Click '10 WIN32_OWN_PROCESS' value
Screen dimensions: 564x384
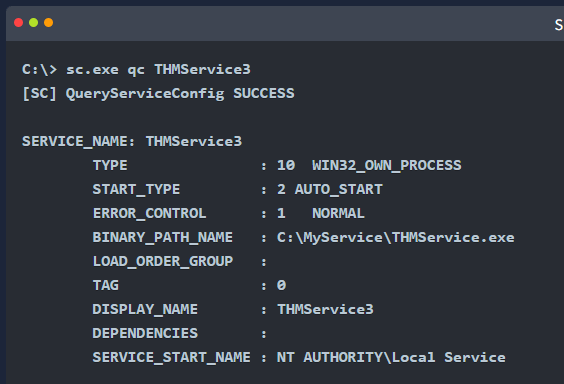coord(369,165)
